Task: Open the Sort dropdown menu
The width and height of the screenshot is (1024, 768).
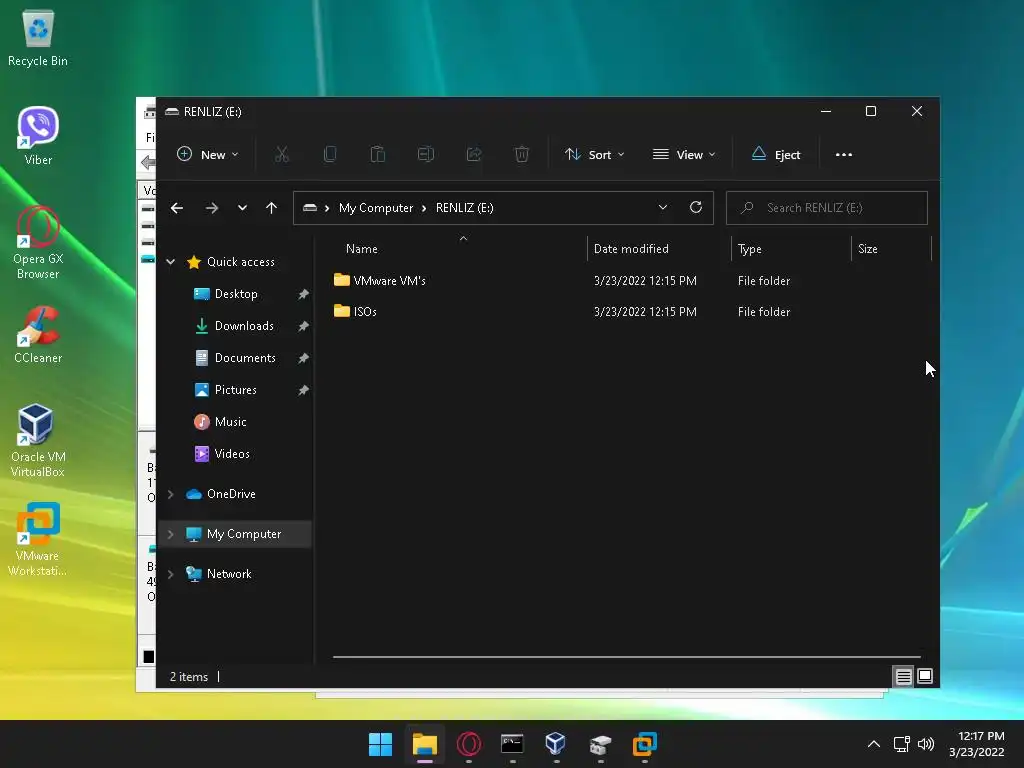Action: coord(595,155)
